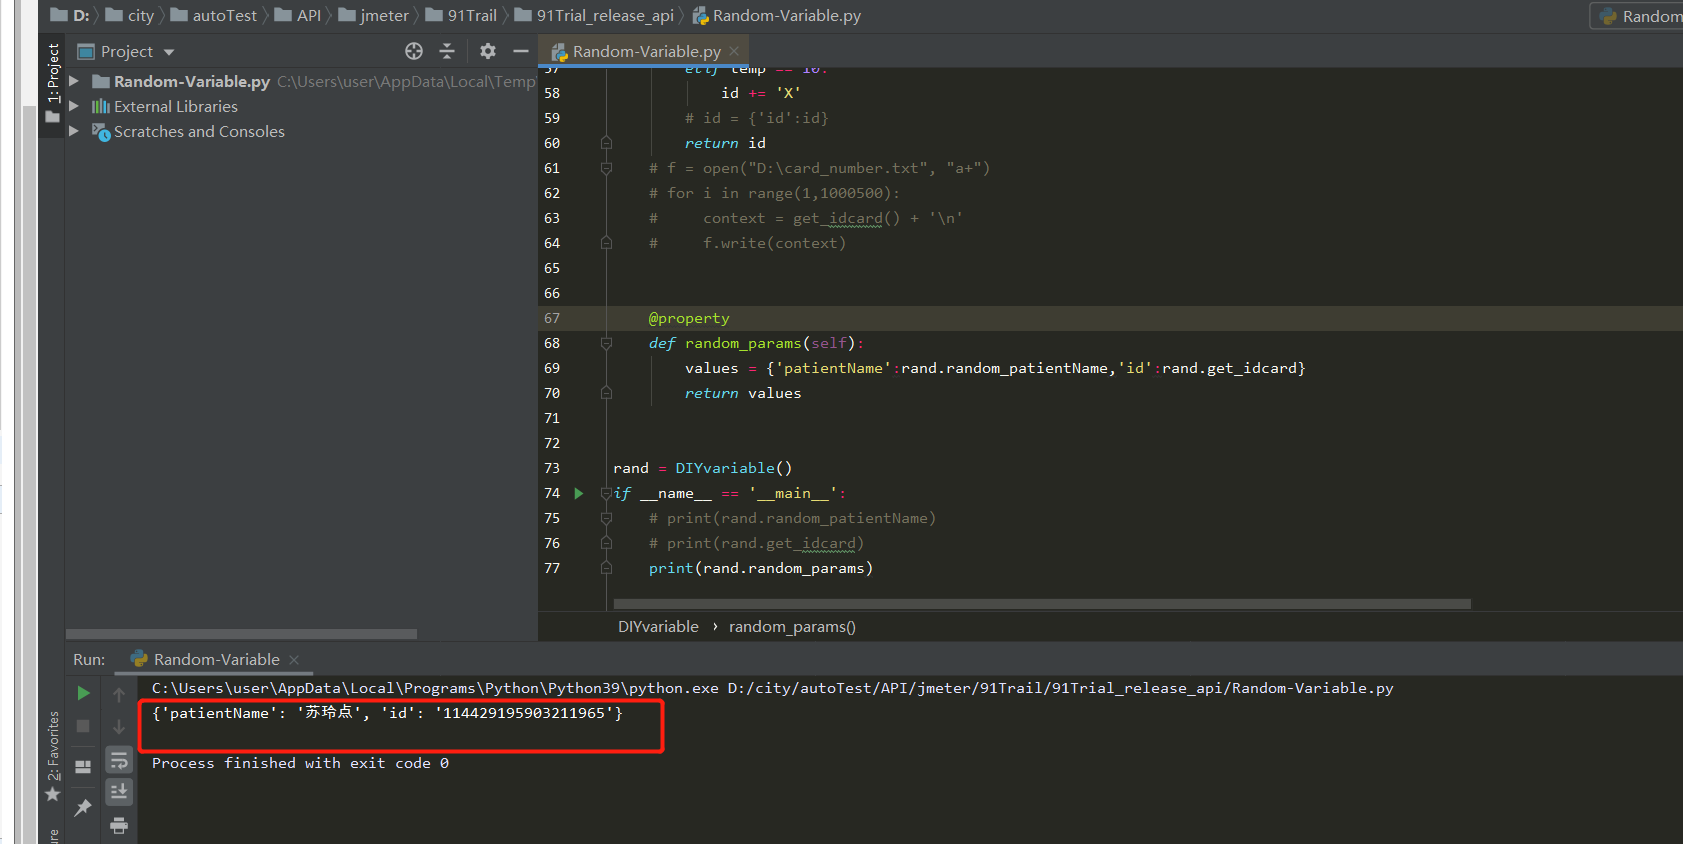Click the python.exe command line in console
The height and width of the screenshot is (844, 1683).
[772, 688]
